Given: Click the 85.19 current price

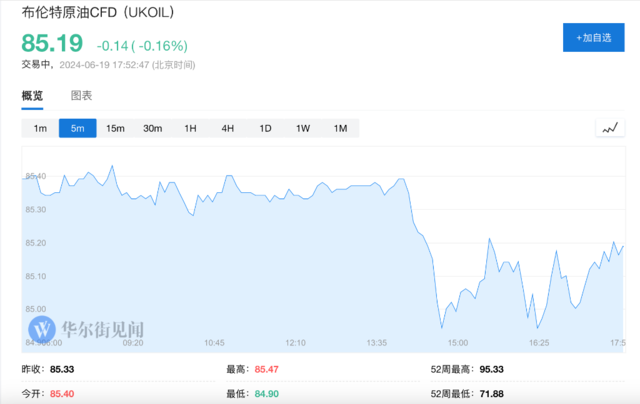Looking at the screenshot, I should pyautogui.click(x=48, y=44).
